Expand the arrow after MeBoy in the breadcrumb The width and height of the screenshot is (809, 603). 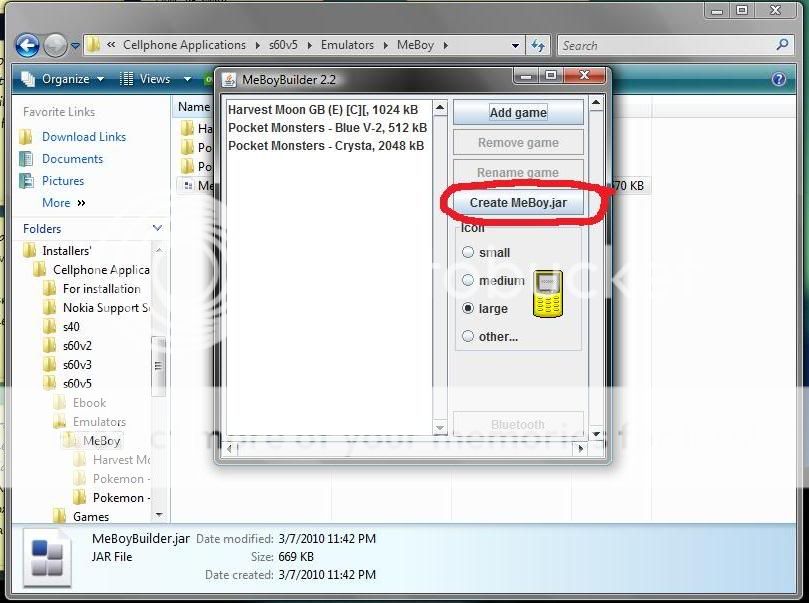tap(446, 45)
